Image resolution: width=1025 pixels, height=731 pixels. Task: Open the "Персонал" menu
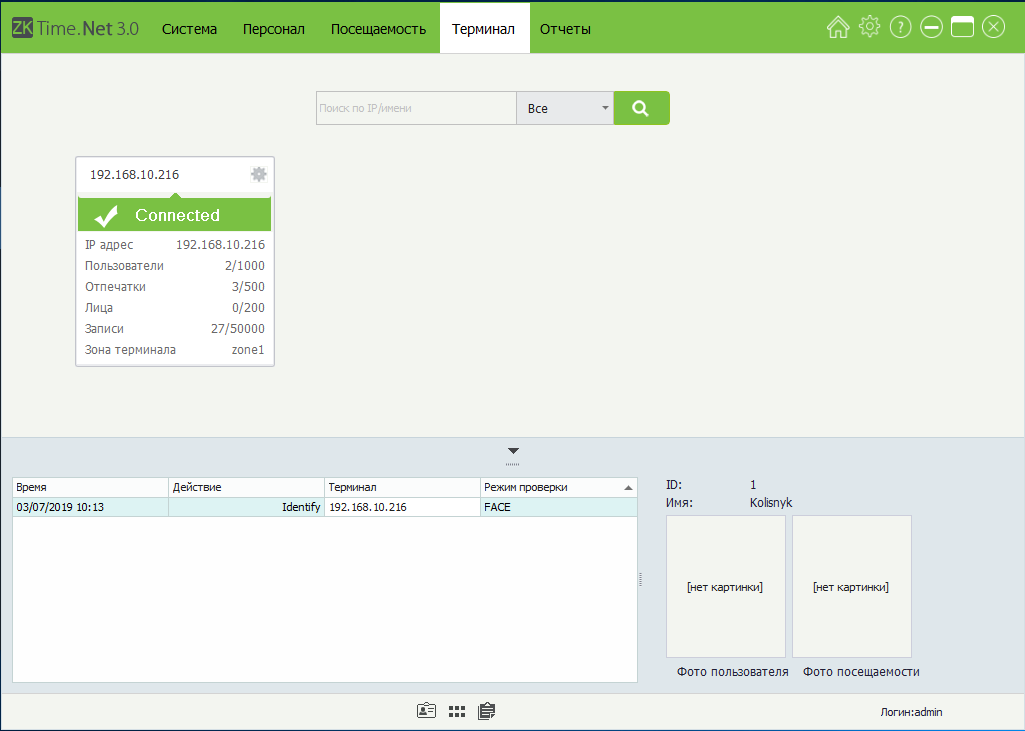click(x=273, y=29)
